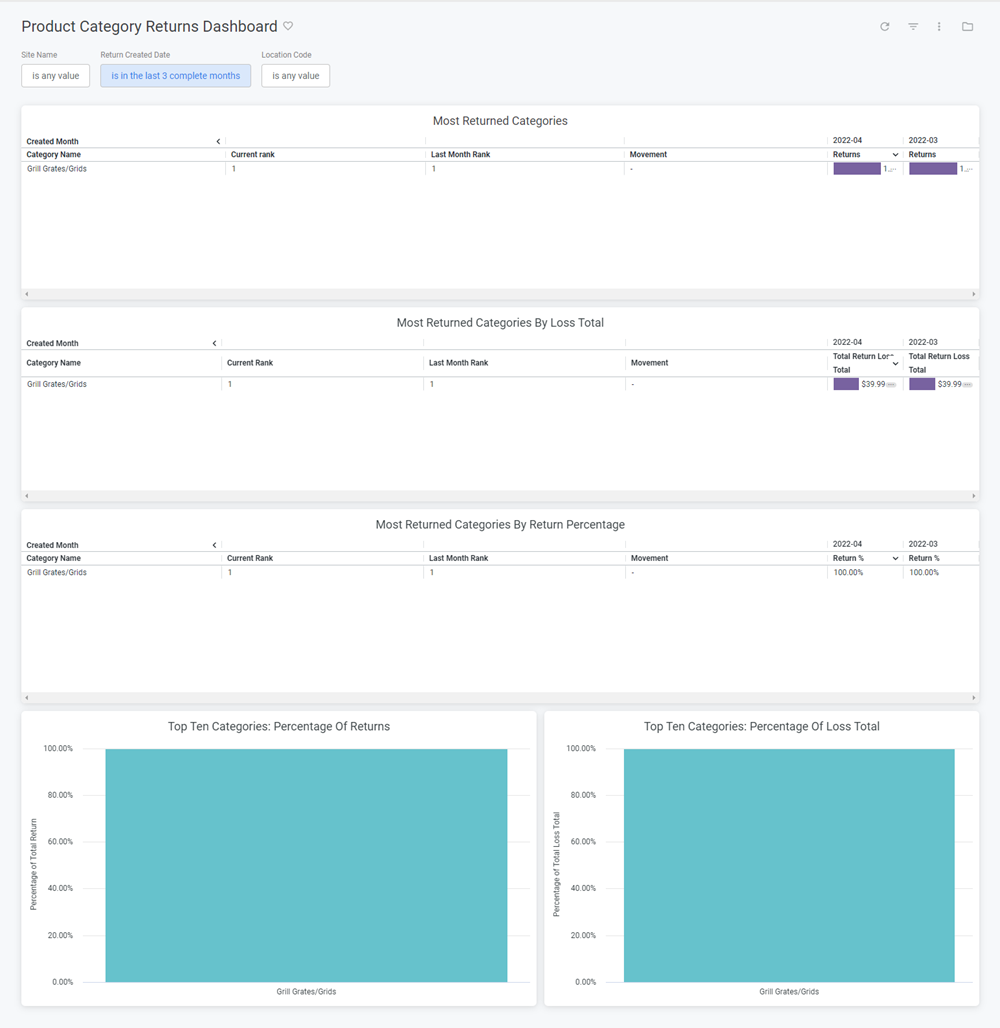Click Grill Grates/Grids in Return Percentage table

[57, 573]
